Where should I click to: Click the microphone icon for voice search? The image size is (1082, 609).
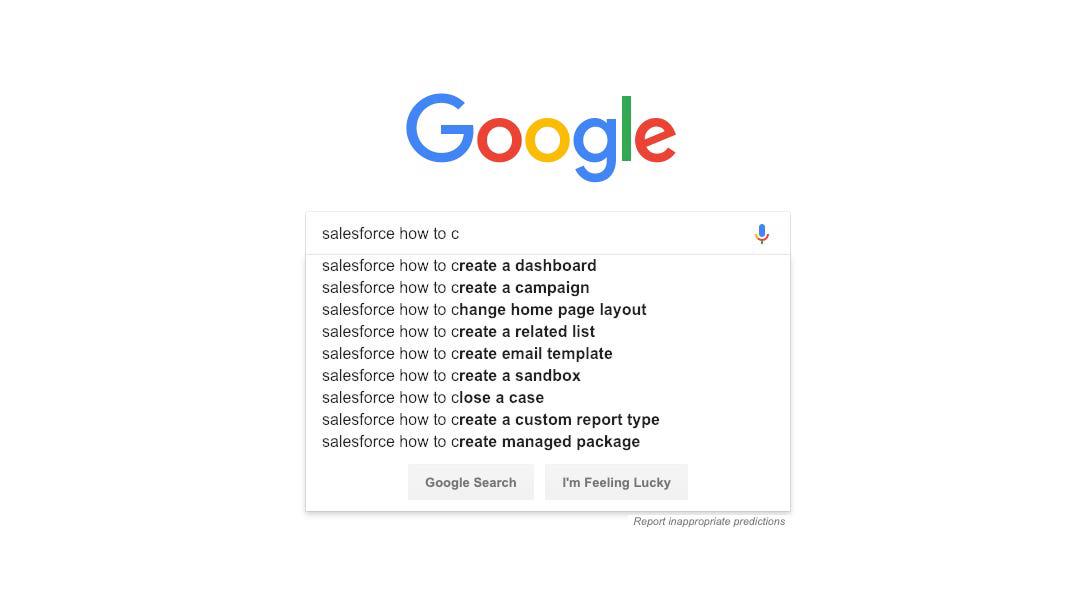tap(762, 233)
